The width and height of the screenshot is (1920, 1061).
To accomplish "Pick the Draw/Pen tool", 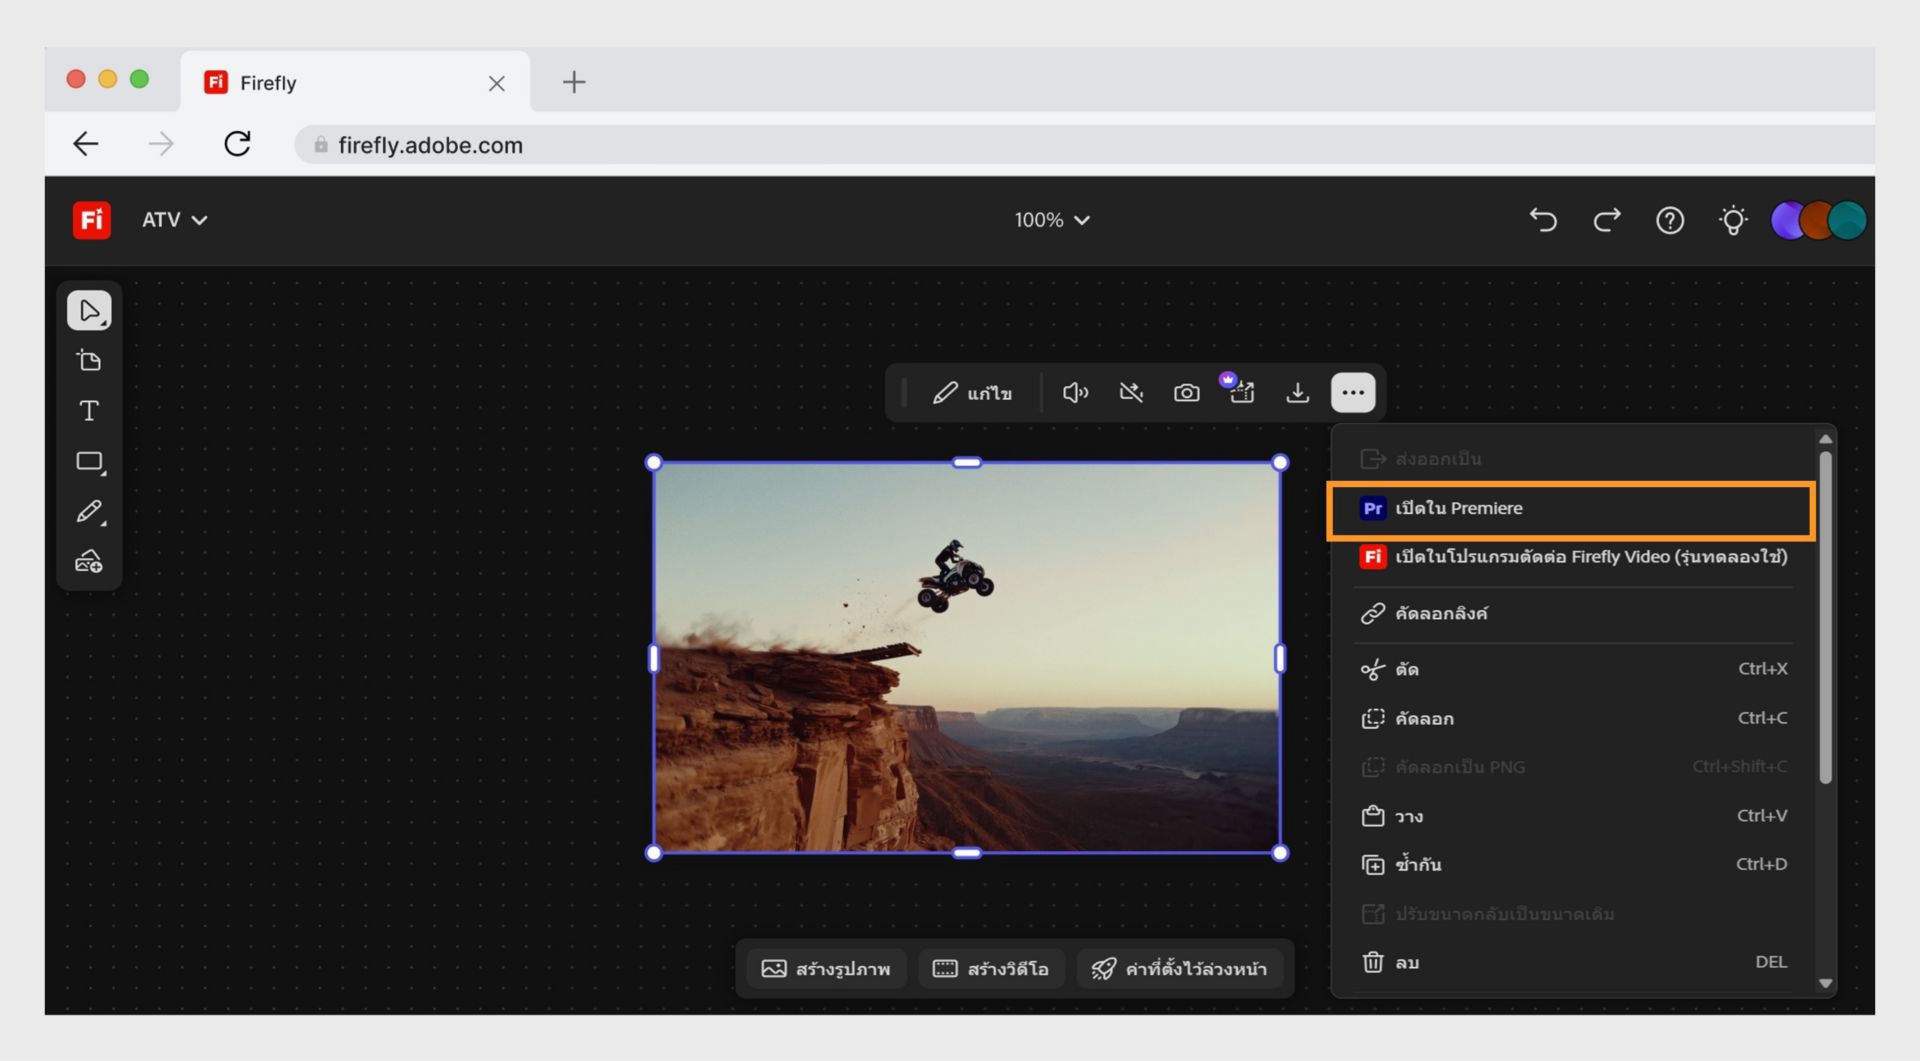I will point(89,511).
